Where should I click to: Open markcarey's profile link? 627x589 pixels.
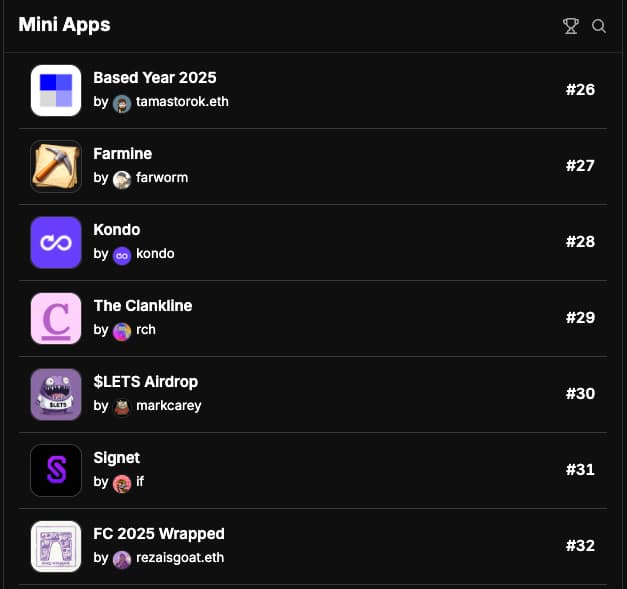pyautogui.click(x=166, y=406)
